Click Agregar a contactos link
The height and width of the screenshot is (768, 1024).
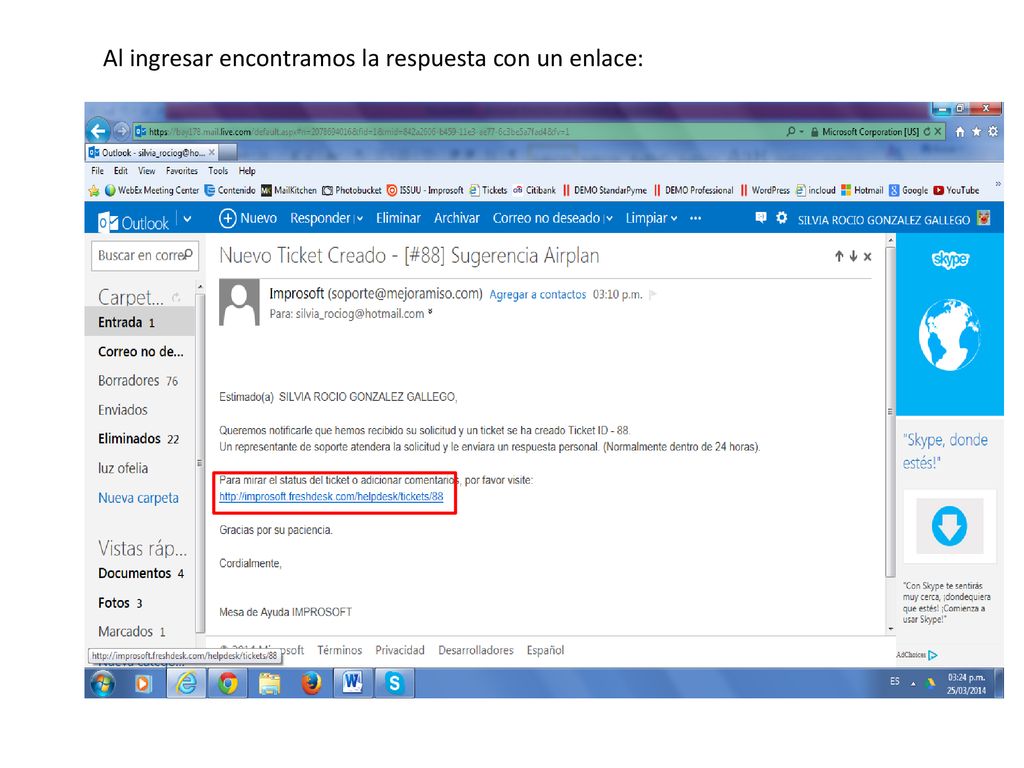coord(537,295)
